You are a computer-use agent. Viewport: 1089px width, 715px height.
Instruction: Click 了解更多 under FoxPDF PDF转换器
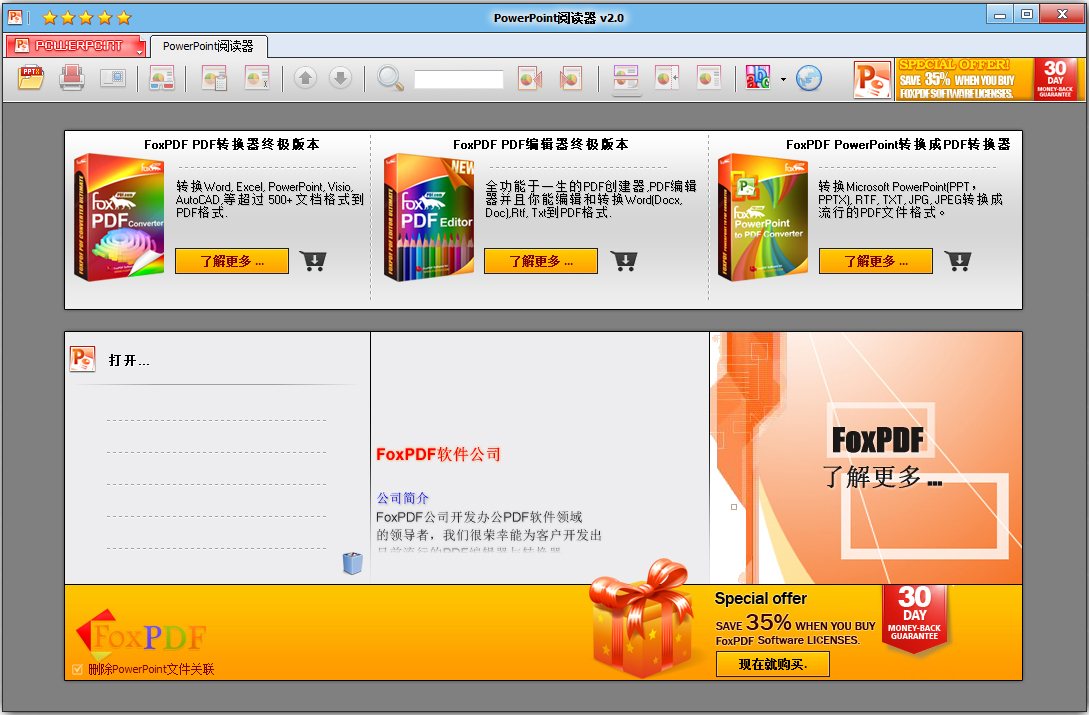coord(231,261)
